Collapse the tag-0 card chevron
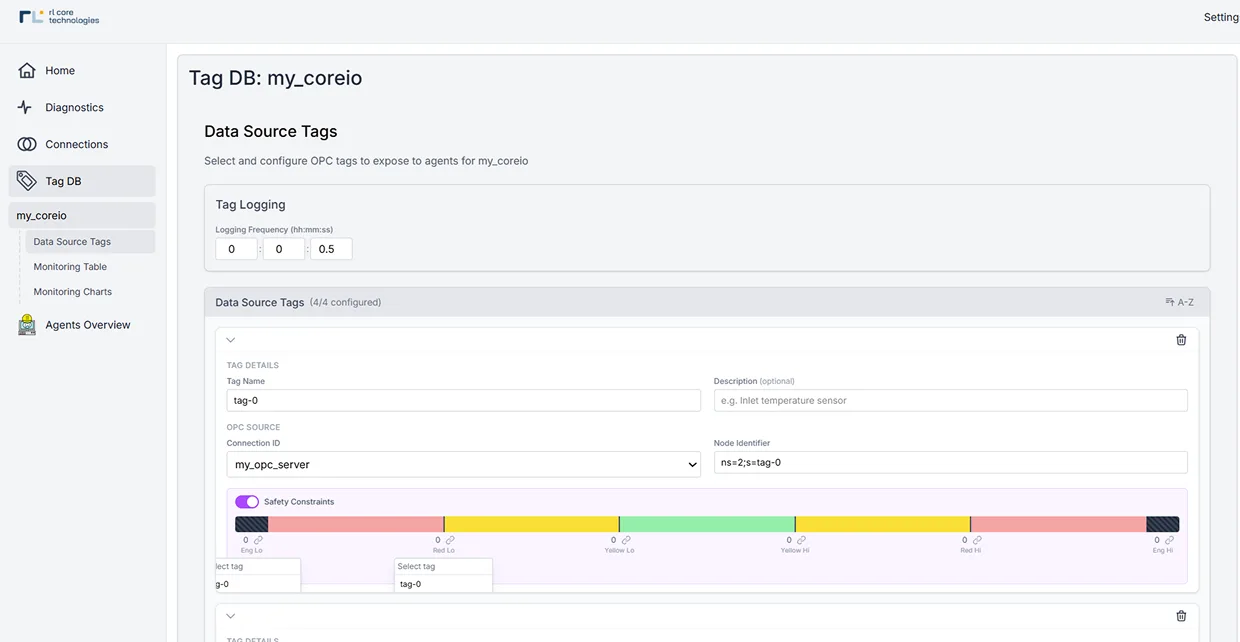Image resolution: width=1240 pixels, height=642 pixels. tap(231, 340)
